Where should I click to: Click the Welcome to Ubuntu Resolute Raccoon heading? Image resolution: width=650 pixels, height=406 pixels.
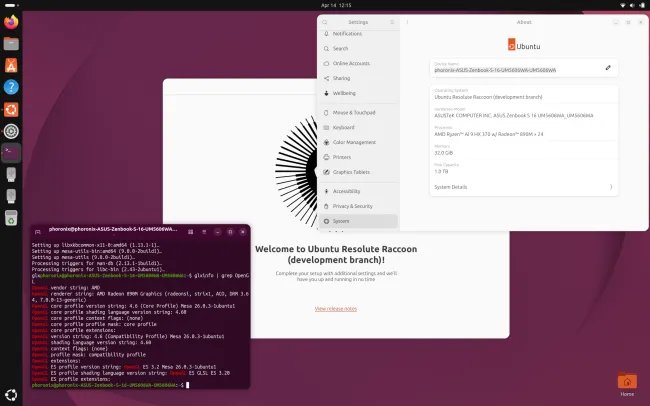coord(336,255)
